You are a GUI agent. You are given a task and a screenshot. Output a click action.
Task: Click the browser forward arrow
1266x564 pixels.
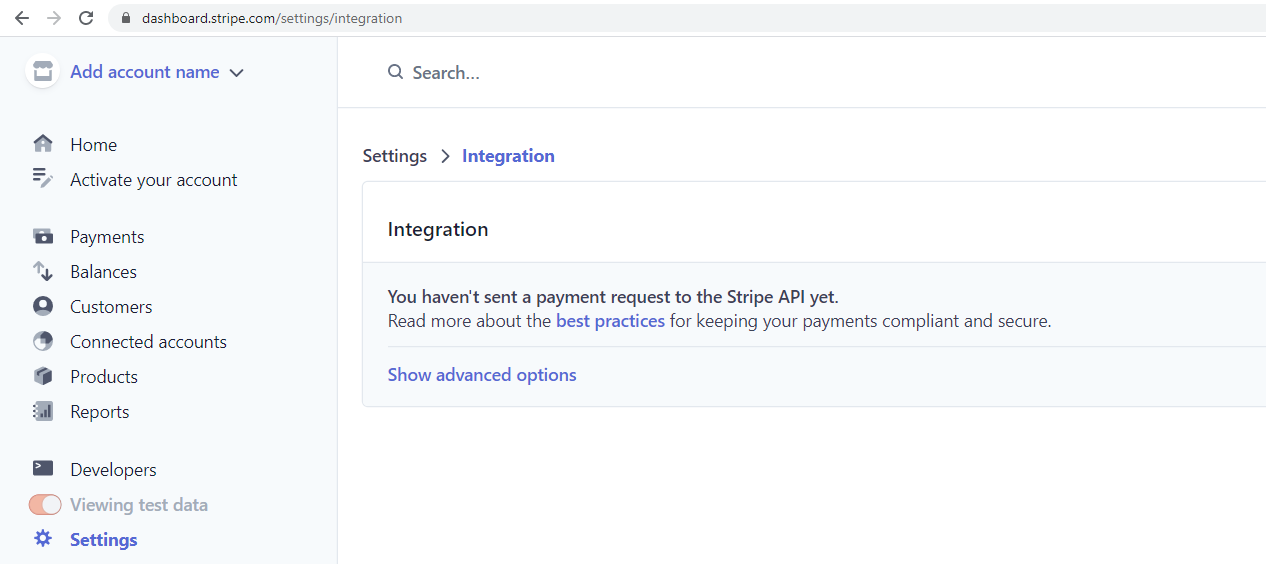pyautogui.click(x=54, y=18)
